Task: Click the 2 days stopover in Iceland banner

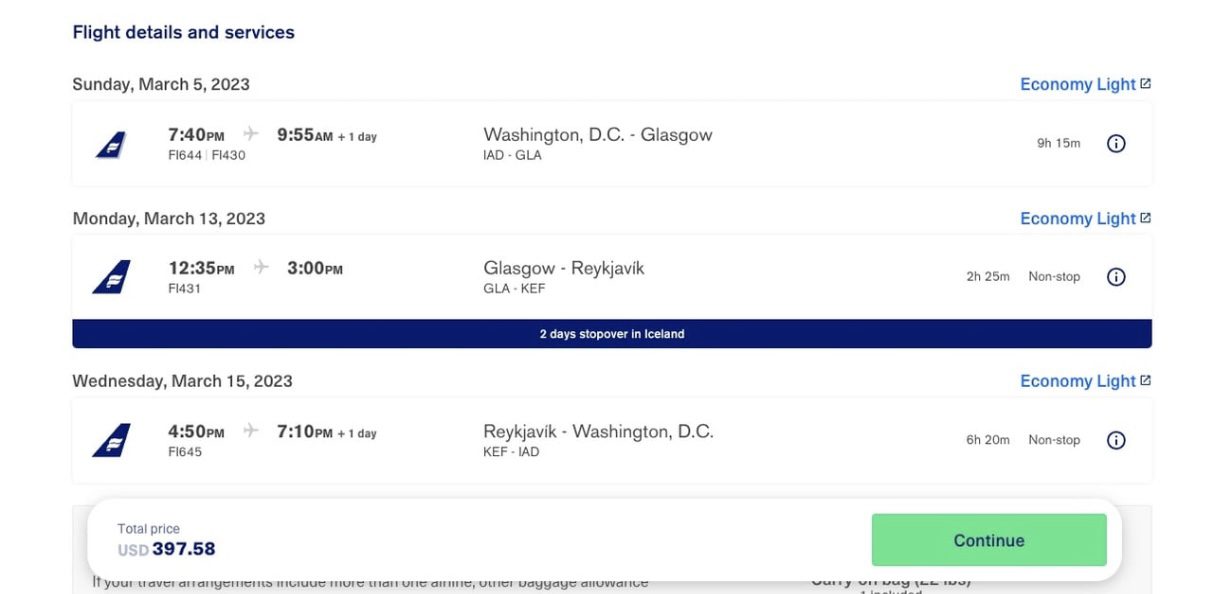Action: point(612,334)
